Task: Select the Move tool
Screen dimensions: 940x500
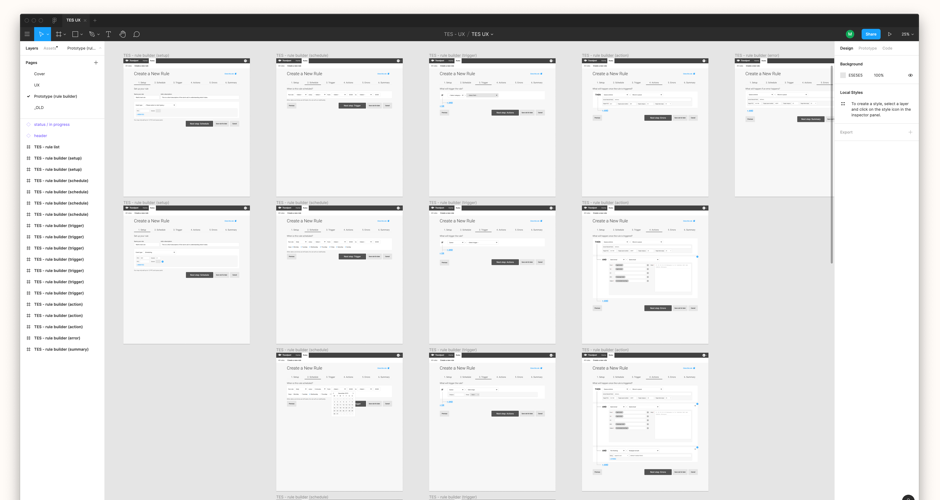Action: tap(41, 34)
